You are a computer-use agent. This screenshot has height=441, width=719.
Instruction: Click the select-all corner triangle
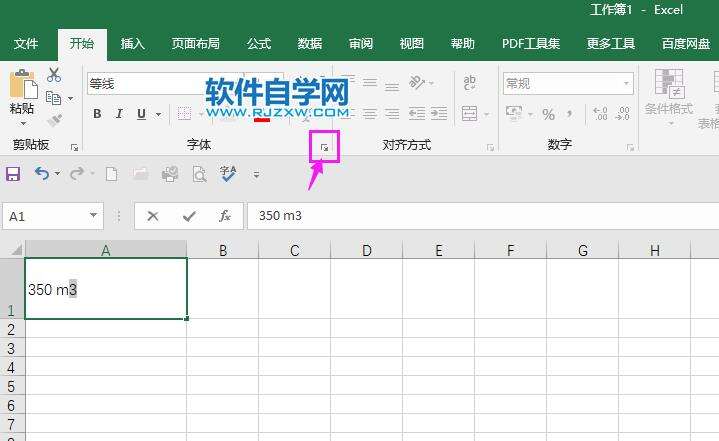coord(16,250)
